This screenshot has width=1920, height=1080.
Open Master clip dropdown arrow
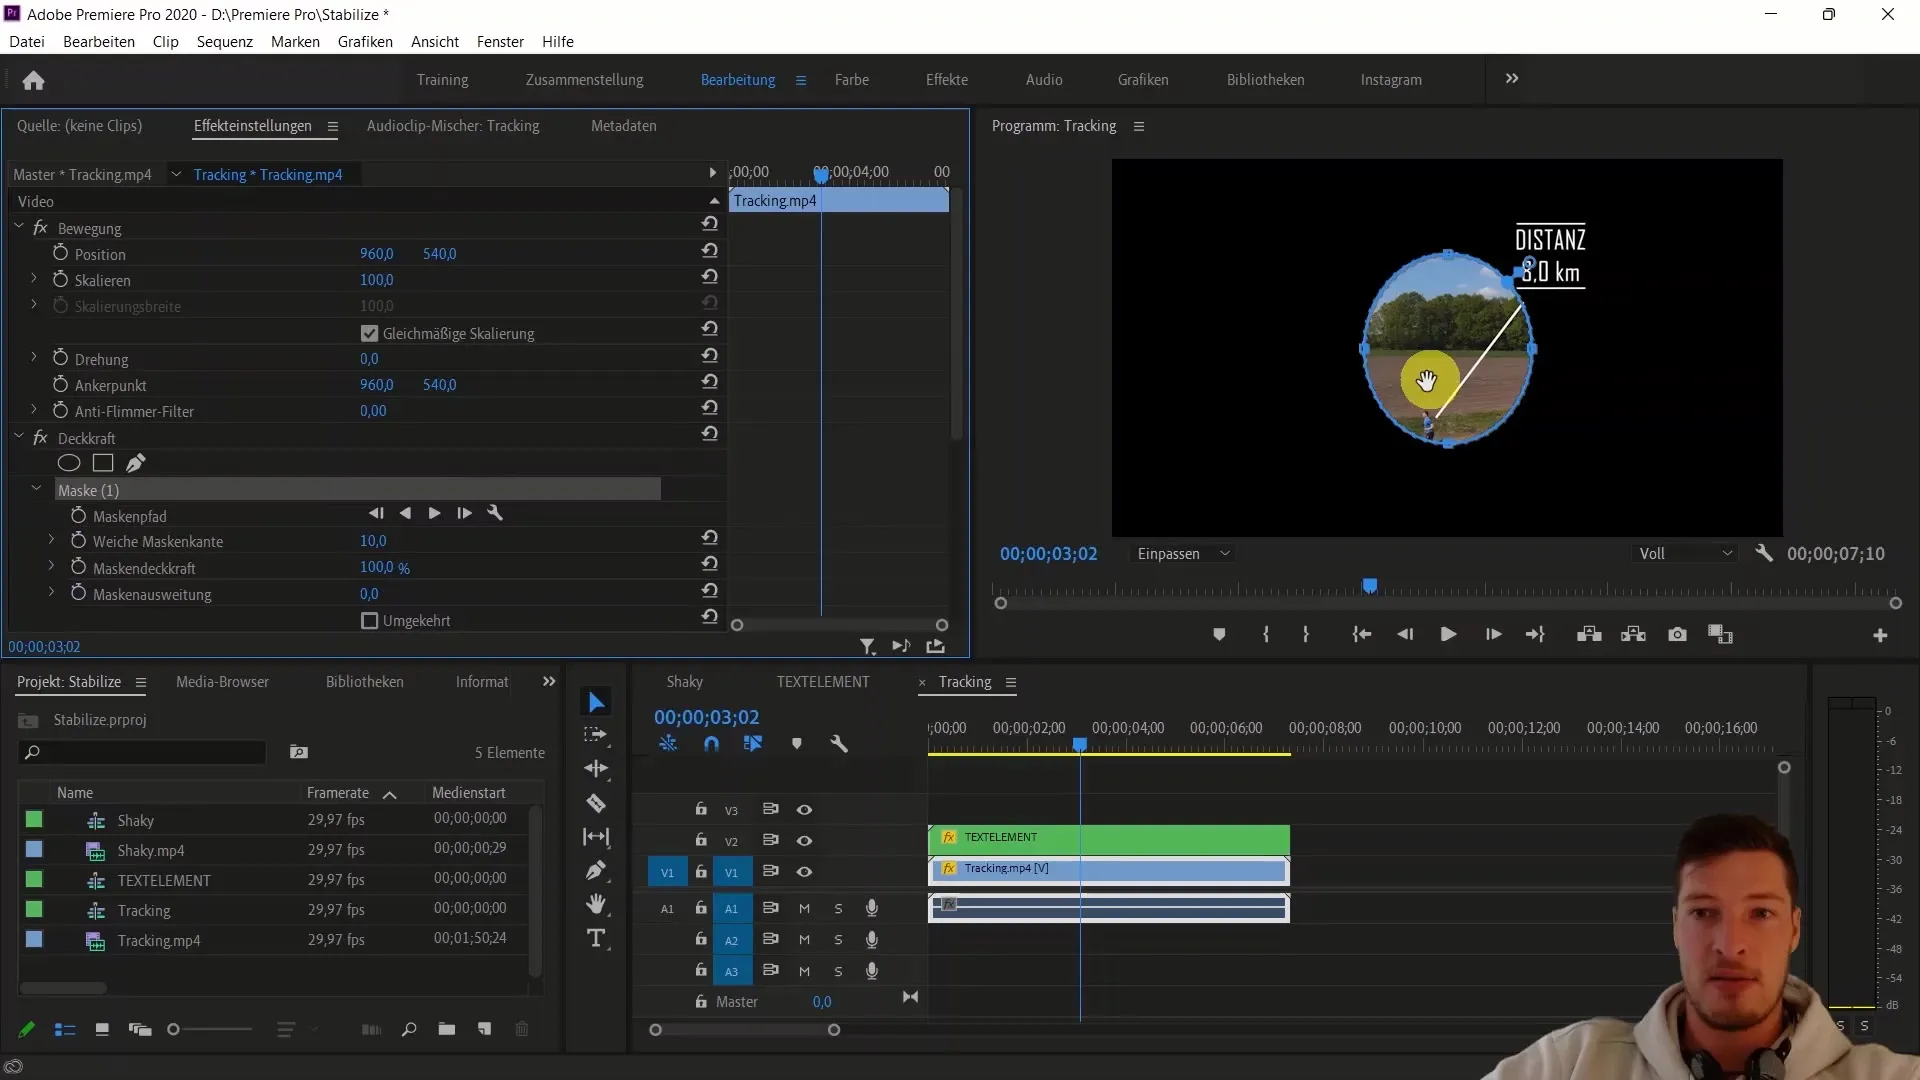176,174
